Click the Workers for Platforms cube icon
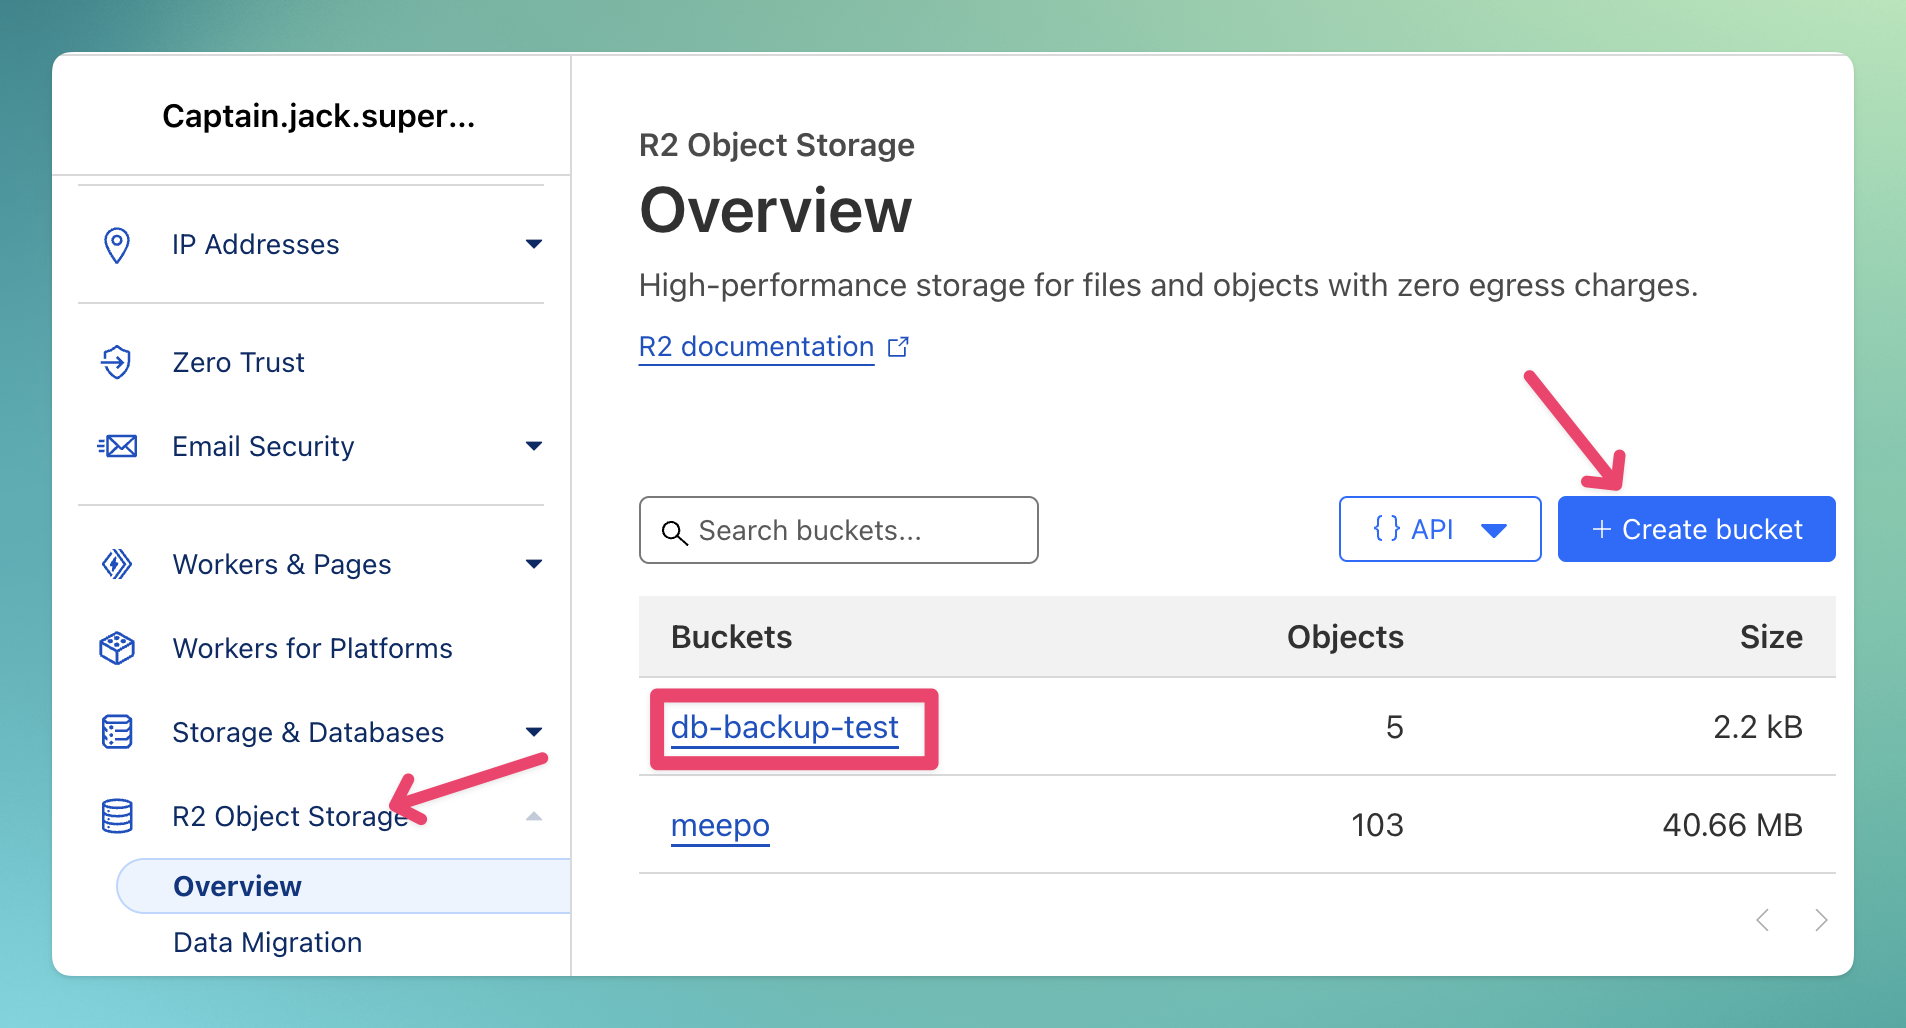This screenshot has width=1906, height=1028. coord(117,648)
